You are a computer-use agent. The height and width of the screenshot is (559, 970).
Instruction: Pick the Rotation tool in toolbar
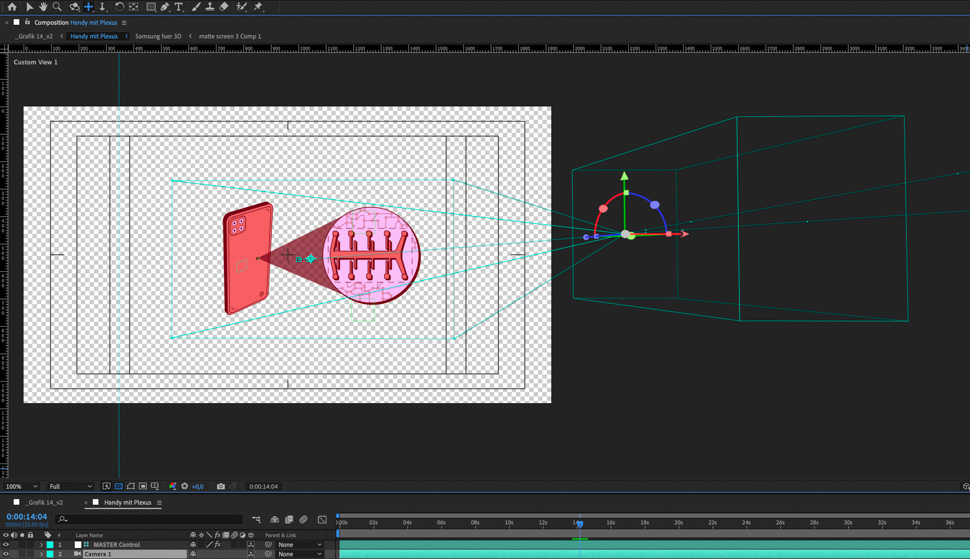click(x=119, y=7)
